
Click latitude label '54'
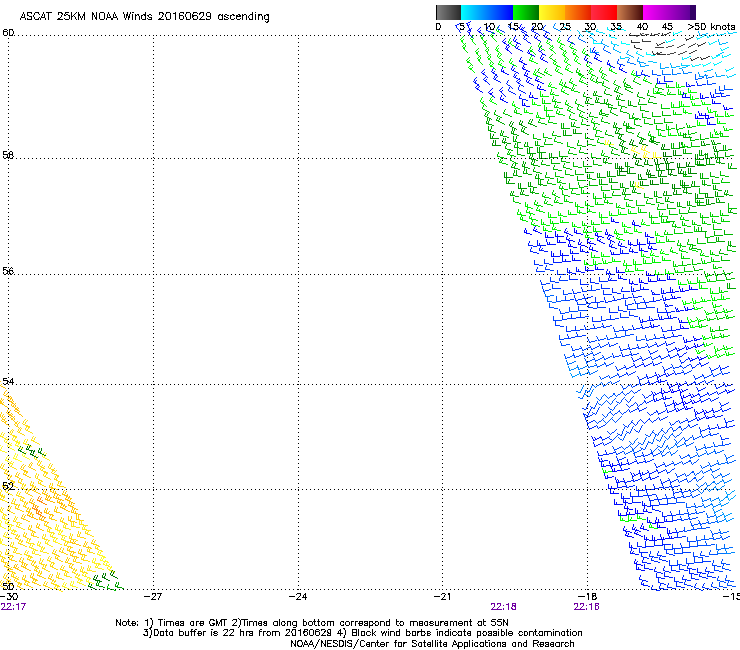(x=8, y=381)
